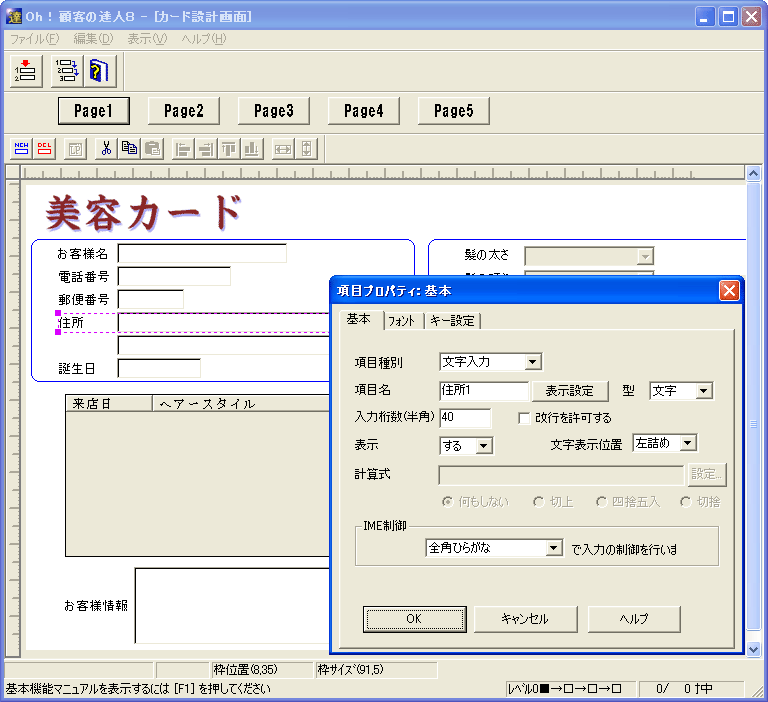Click the 項目名 field containing 住所1
This screenshot has height=702, width=768.
pyautogui.click(x=483, y=390)
